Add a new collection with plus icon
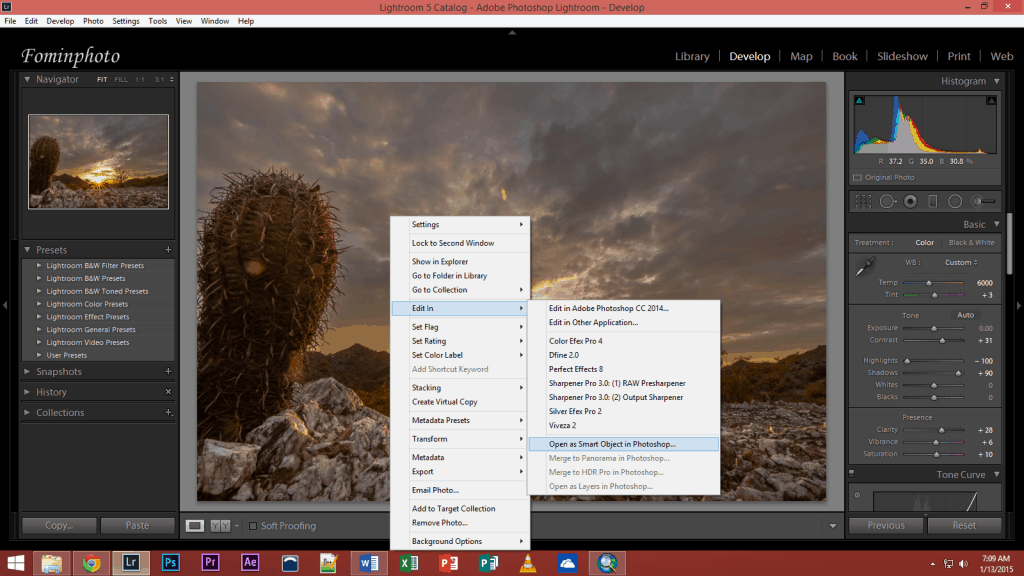 pyautogui.click(x=168, y=412)
